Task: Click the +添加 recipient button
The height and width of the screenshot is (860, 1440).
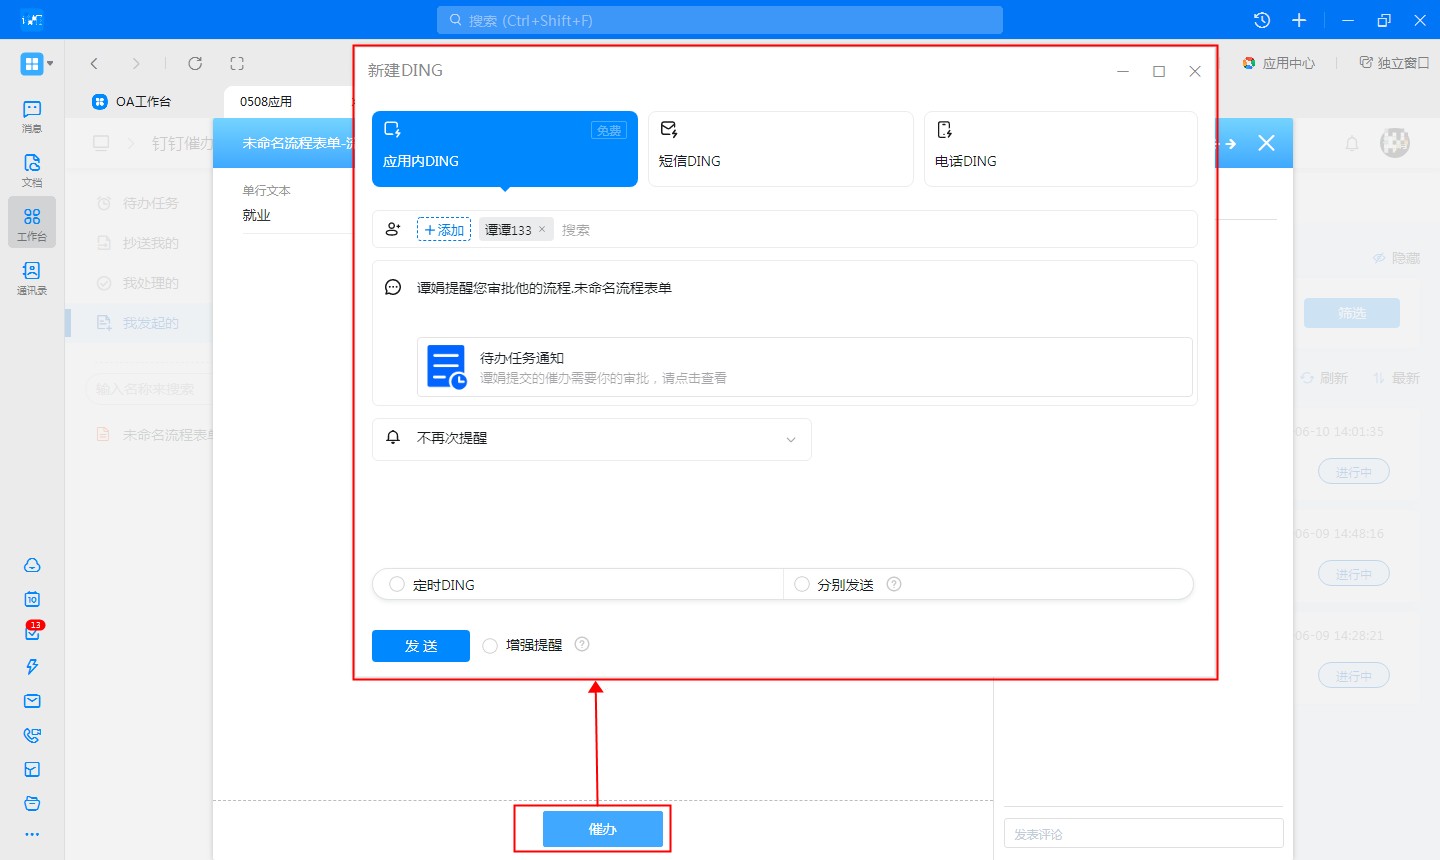Action: pyautogui.click(x=444, y=230)
